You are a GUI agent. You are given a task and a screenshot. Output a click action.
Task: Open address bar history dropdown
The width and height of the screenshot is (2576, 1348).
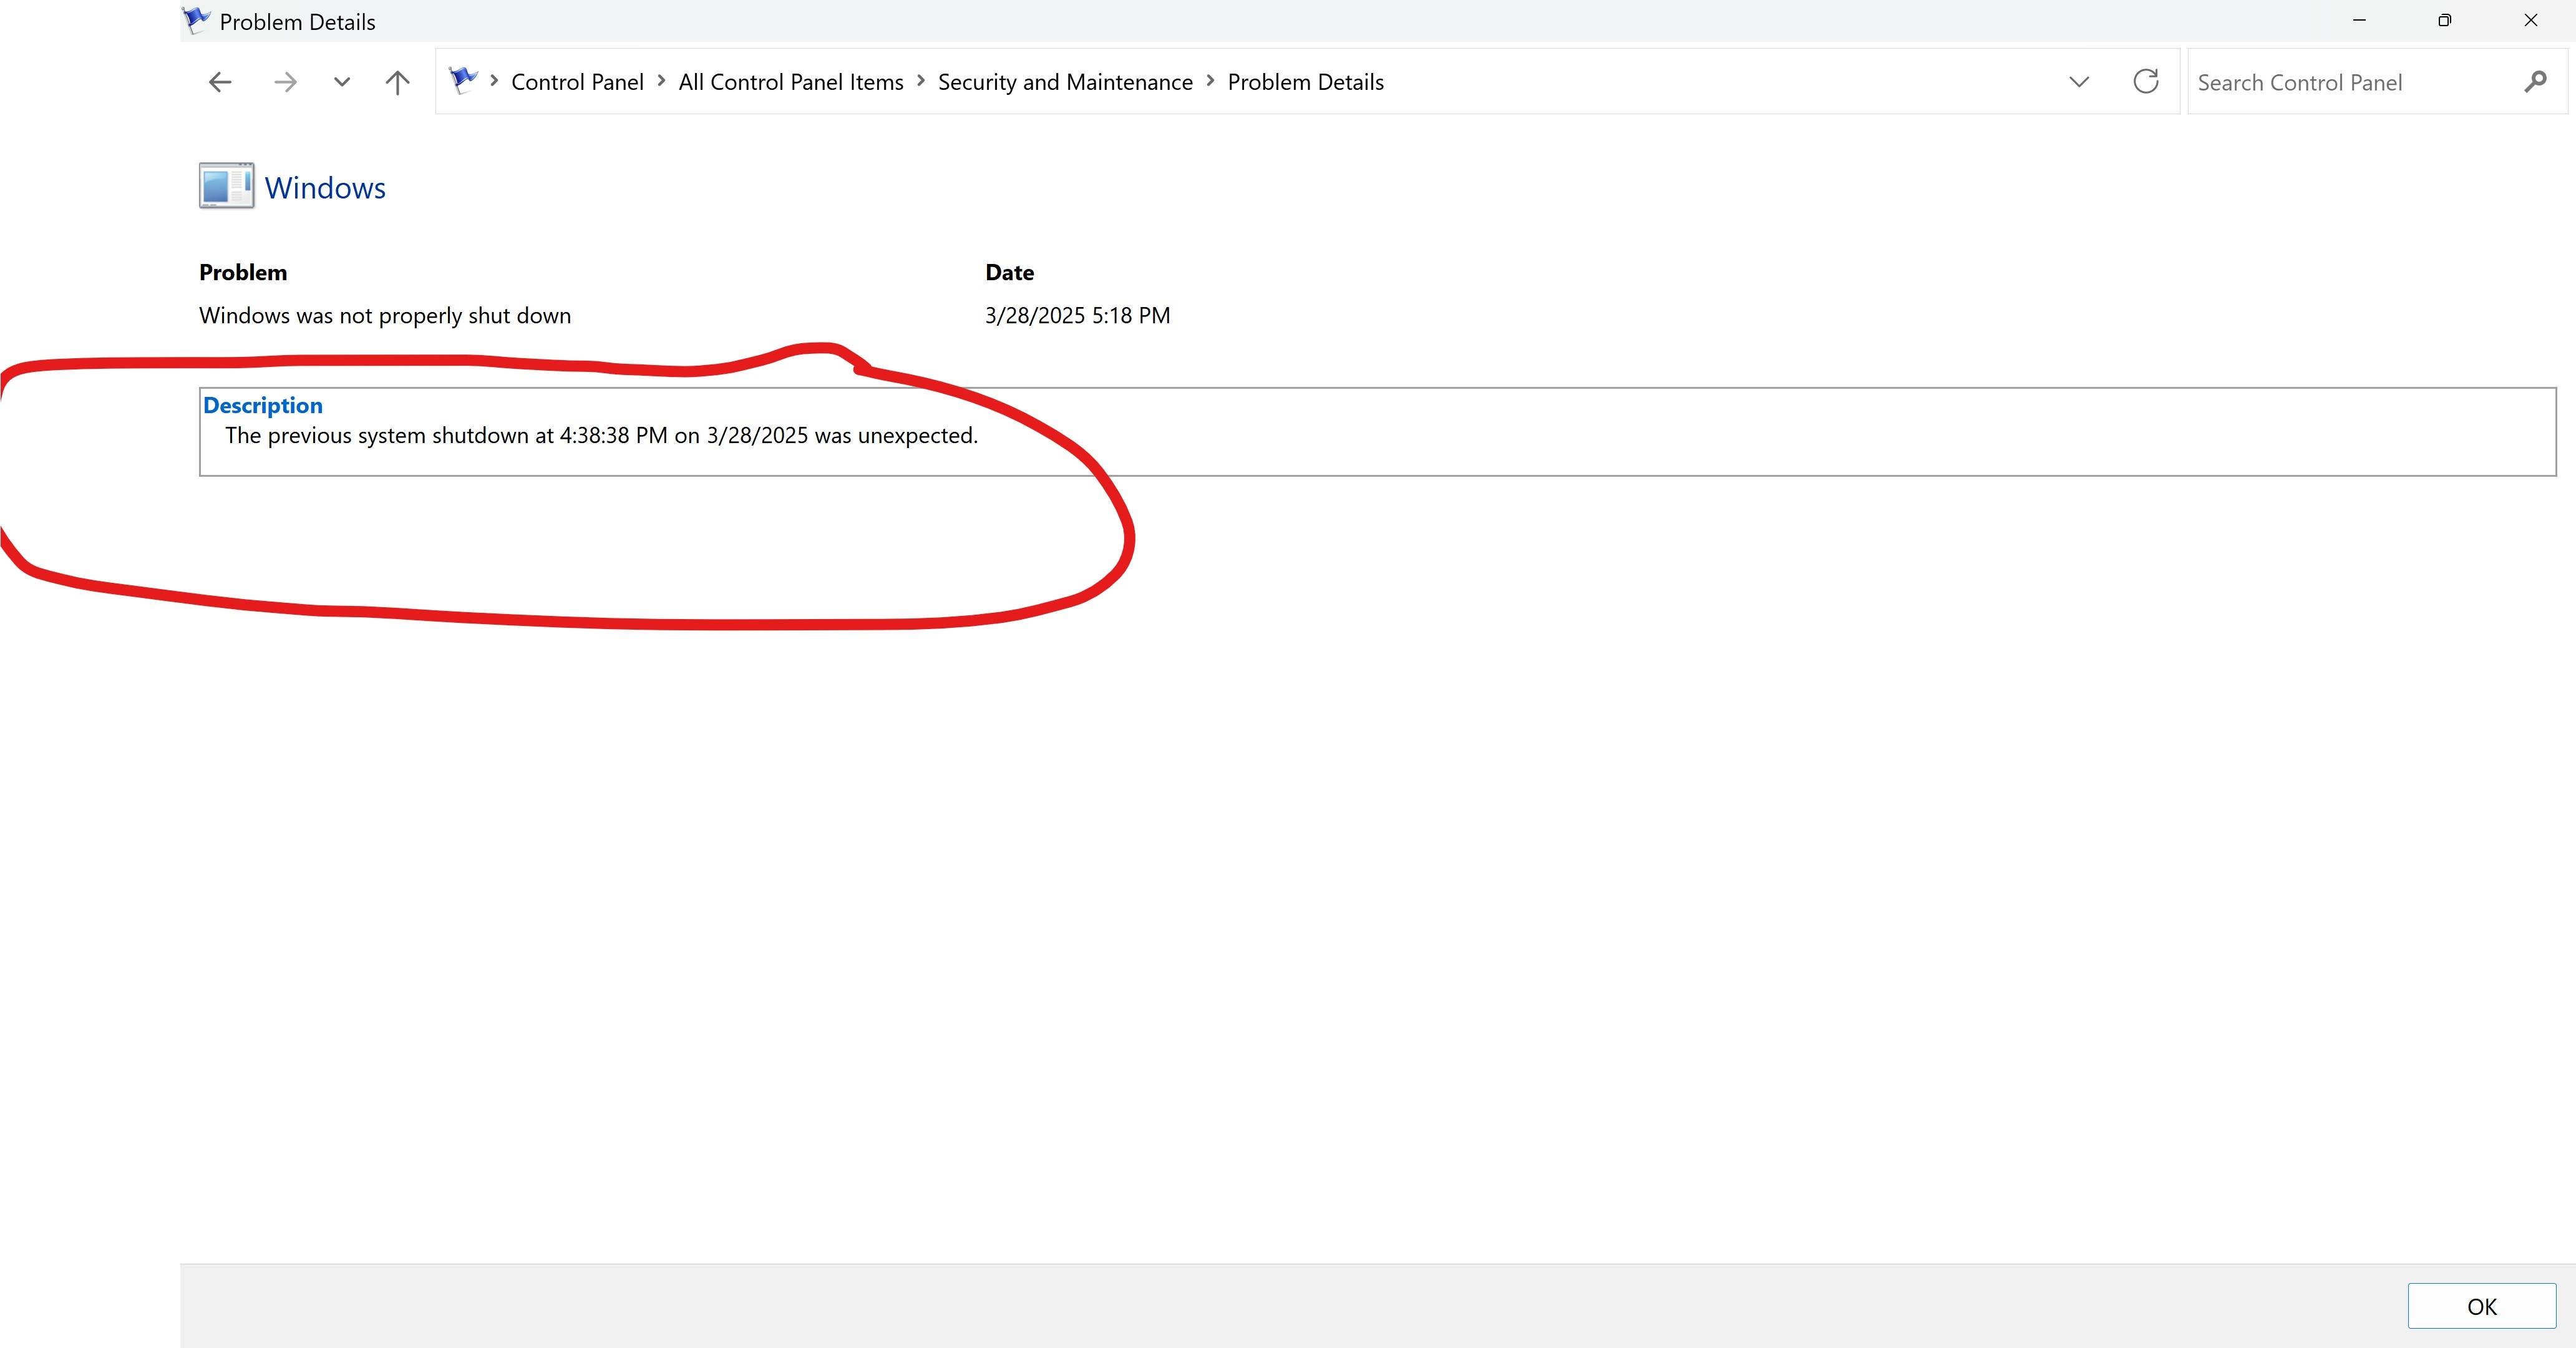pyautogui.click(x=2079, y=82)
